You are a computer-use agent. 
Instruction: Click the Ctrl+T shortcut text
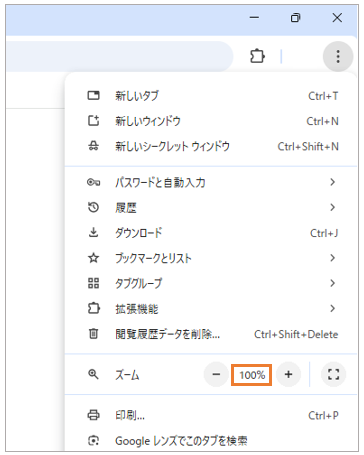[x=323, y=96]
